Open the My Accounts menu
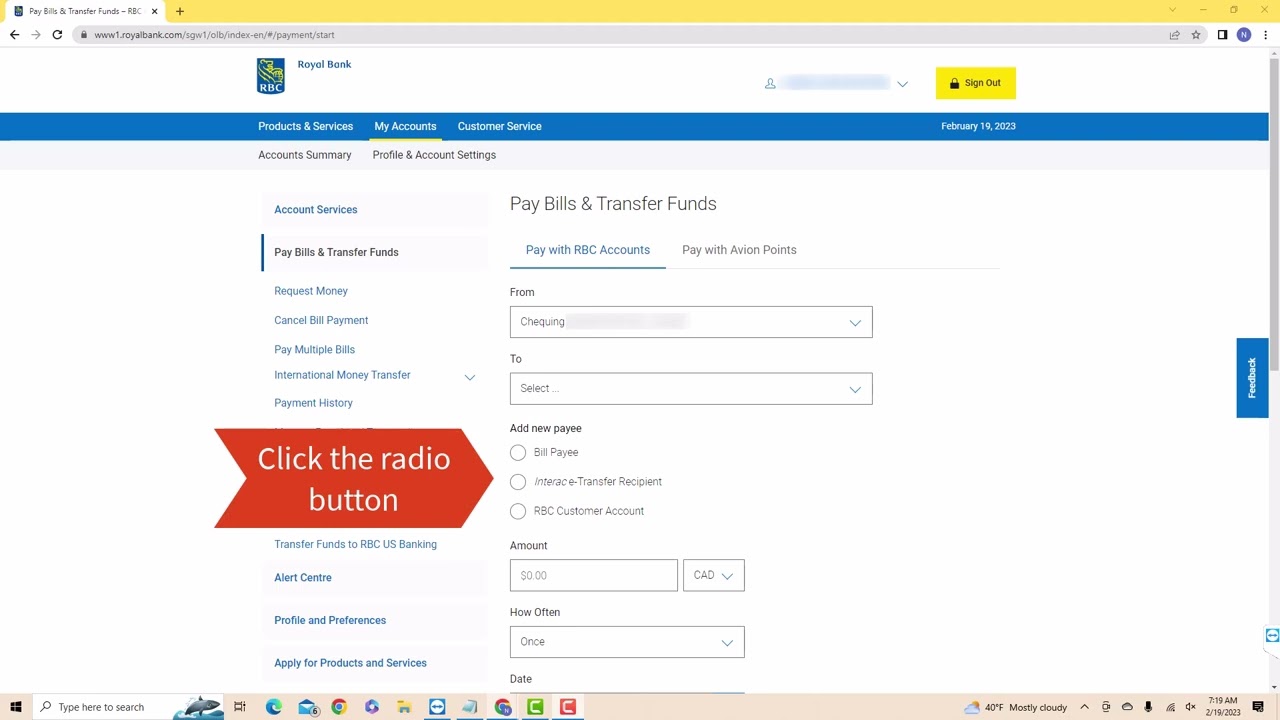 [x=405, y=126]
